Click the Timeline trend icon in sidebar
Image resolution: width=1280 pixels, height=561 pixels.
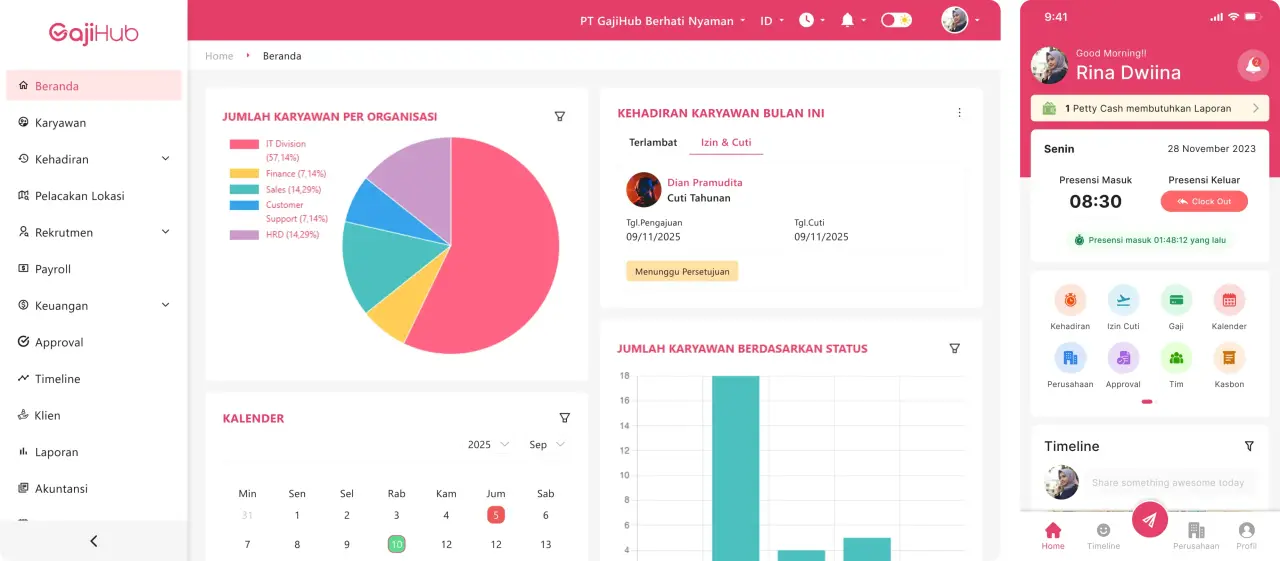tap(24, 378)
